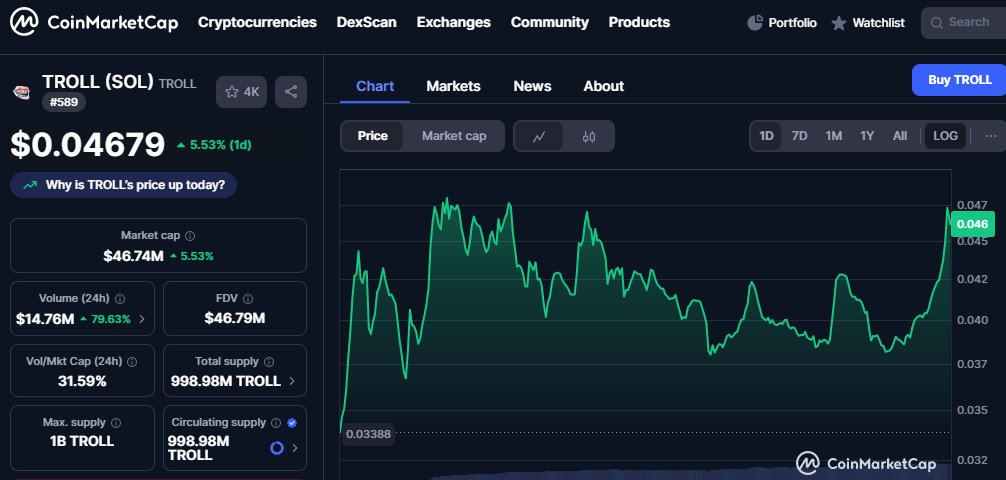The height and width of the screenshot is (480, 1006).
Task: Expand Circulating supply details chevron
Action: [295, 448]
